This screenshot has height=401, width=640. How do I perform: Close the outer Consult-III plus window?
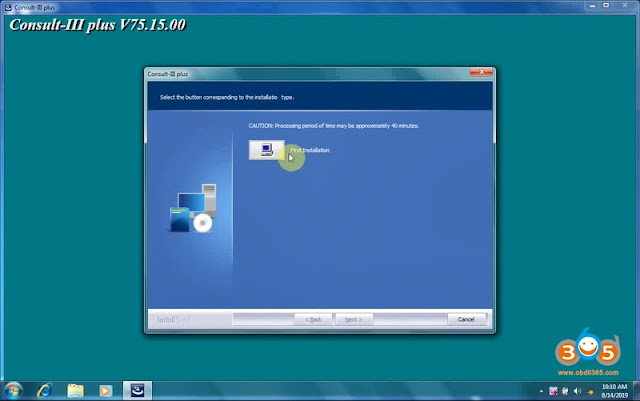point(624,6)
